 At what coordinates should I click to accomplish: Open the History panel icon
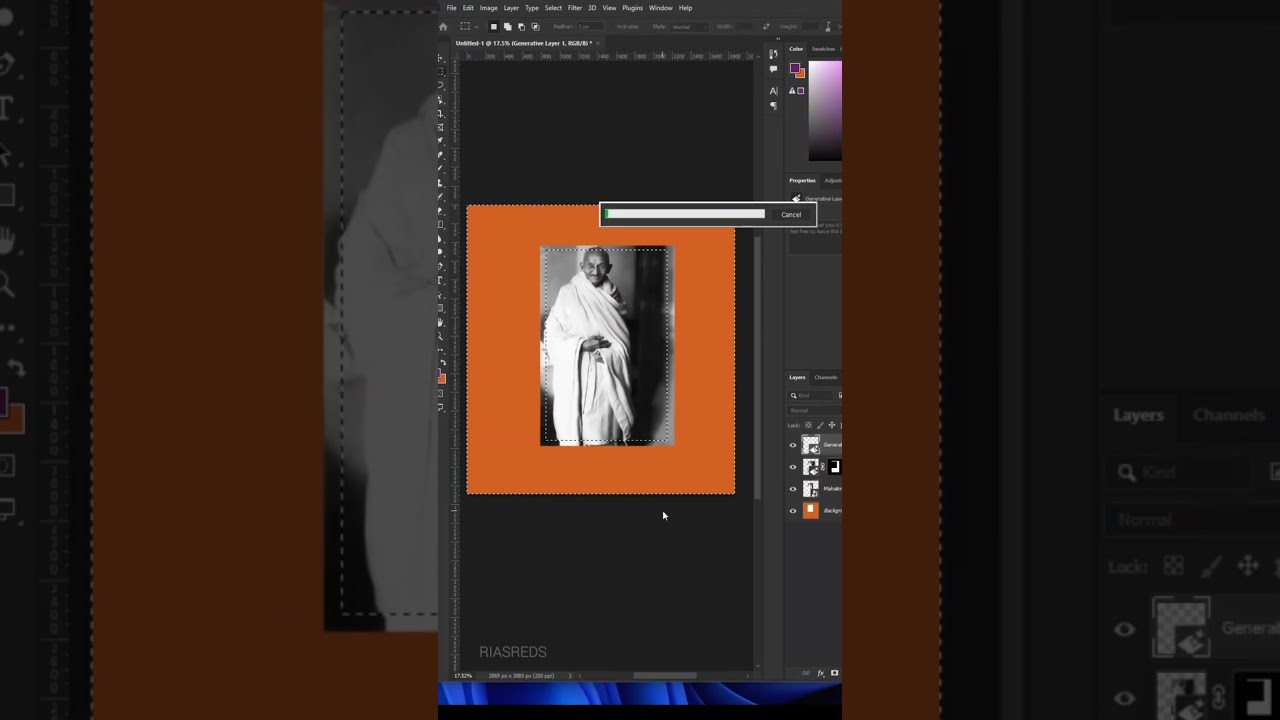click(x=773, y=53)
